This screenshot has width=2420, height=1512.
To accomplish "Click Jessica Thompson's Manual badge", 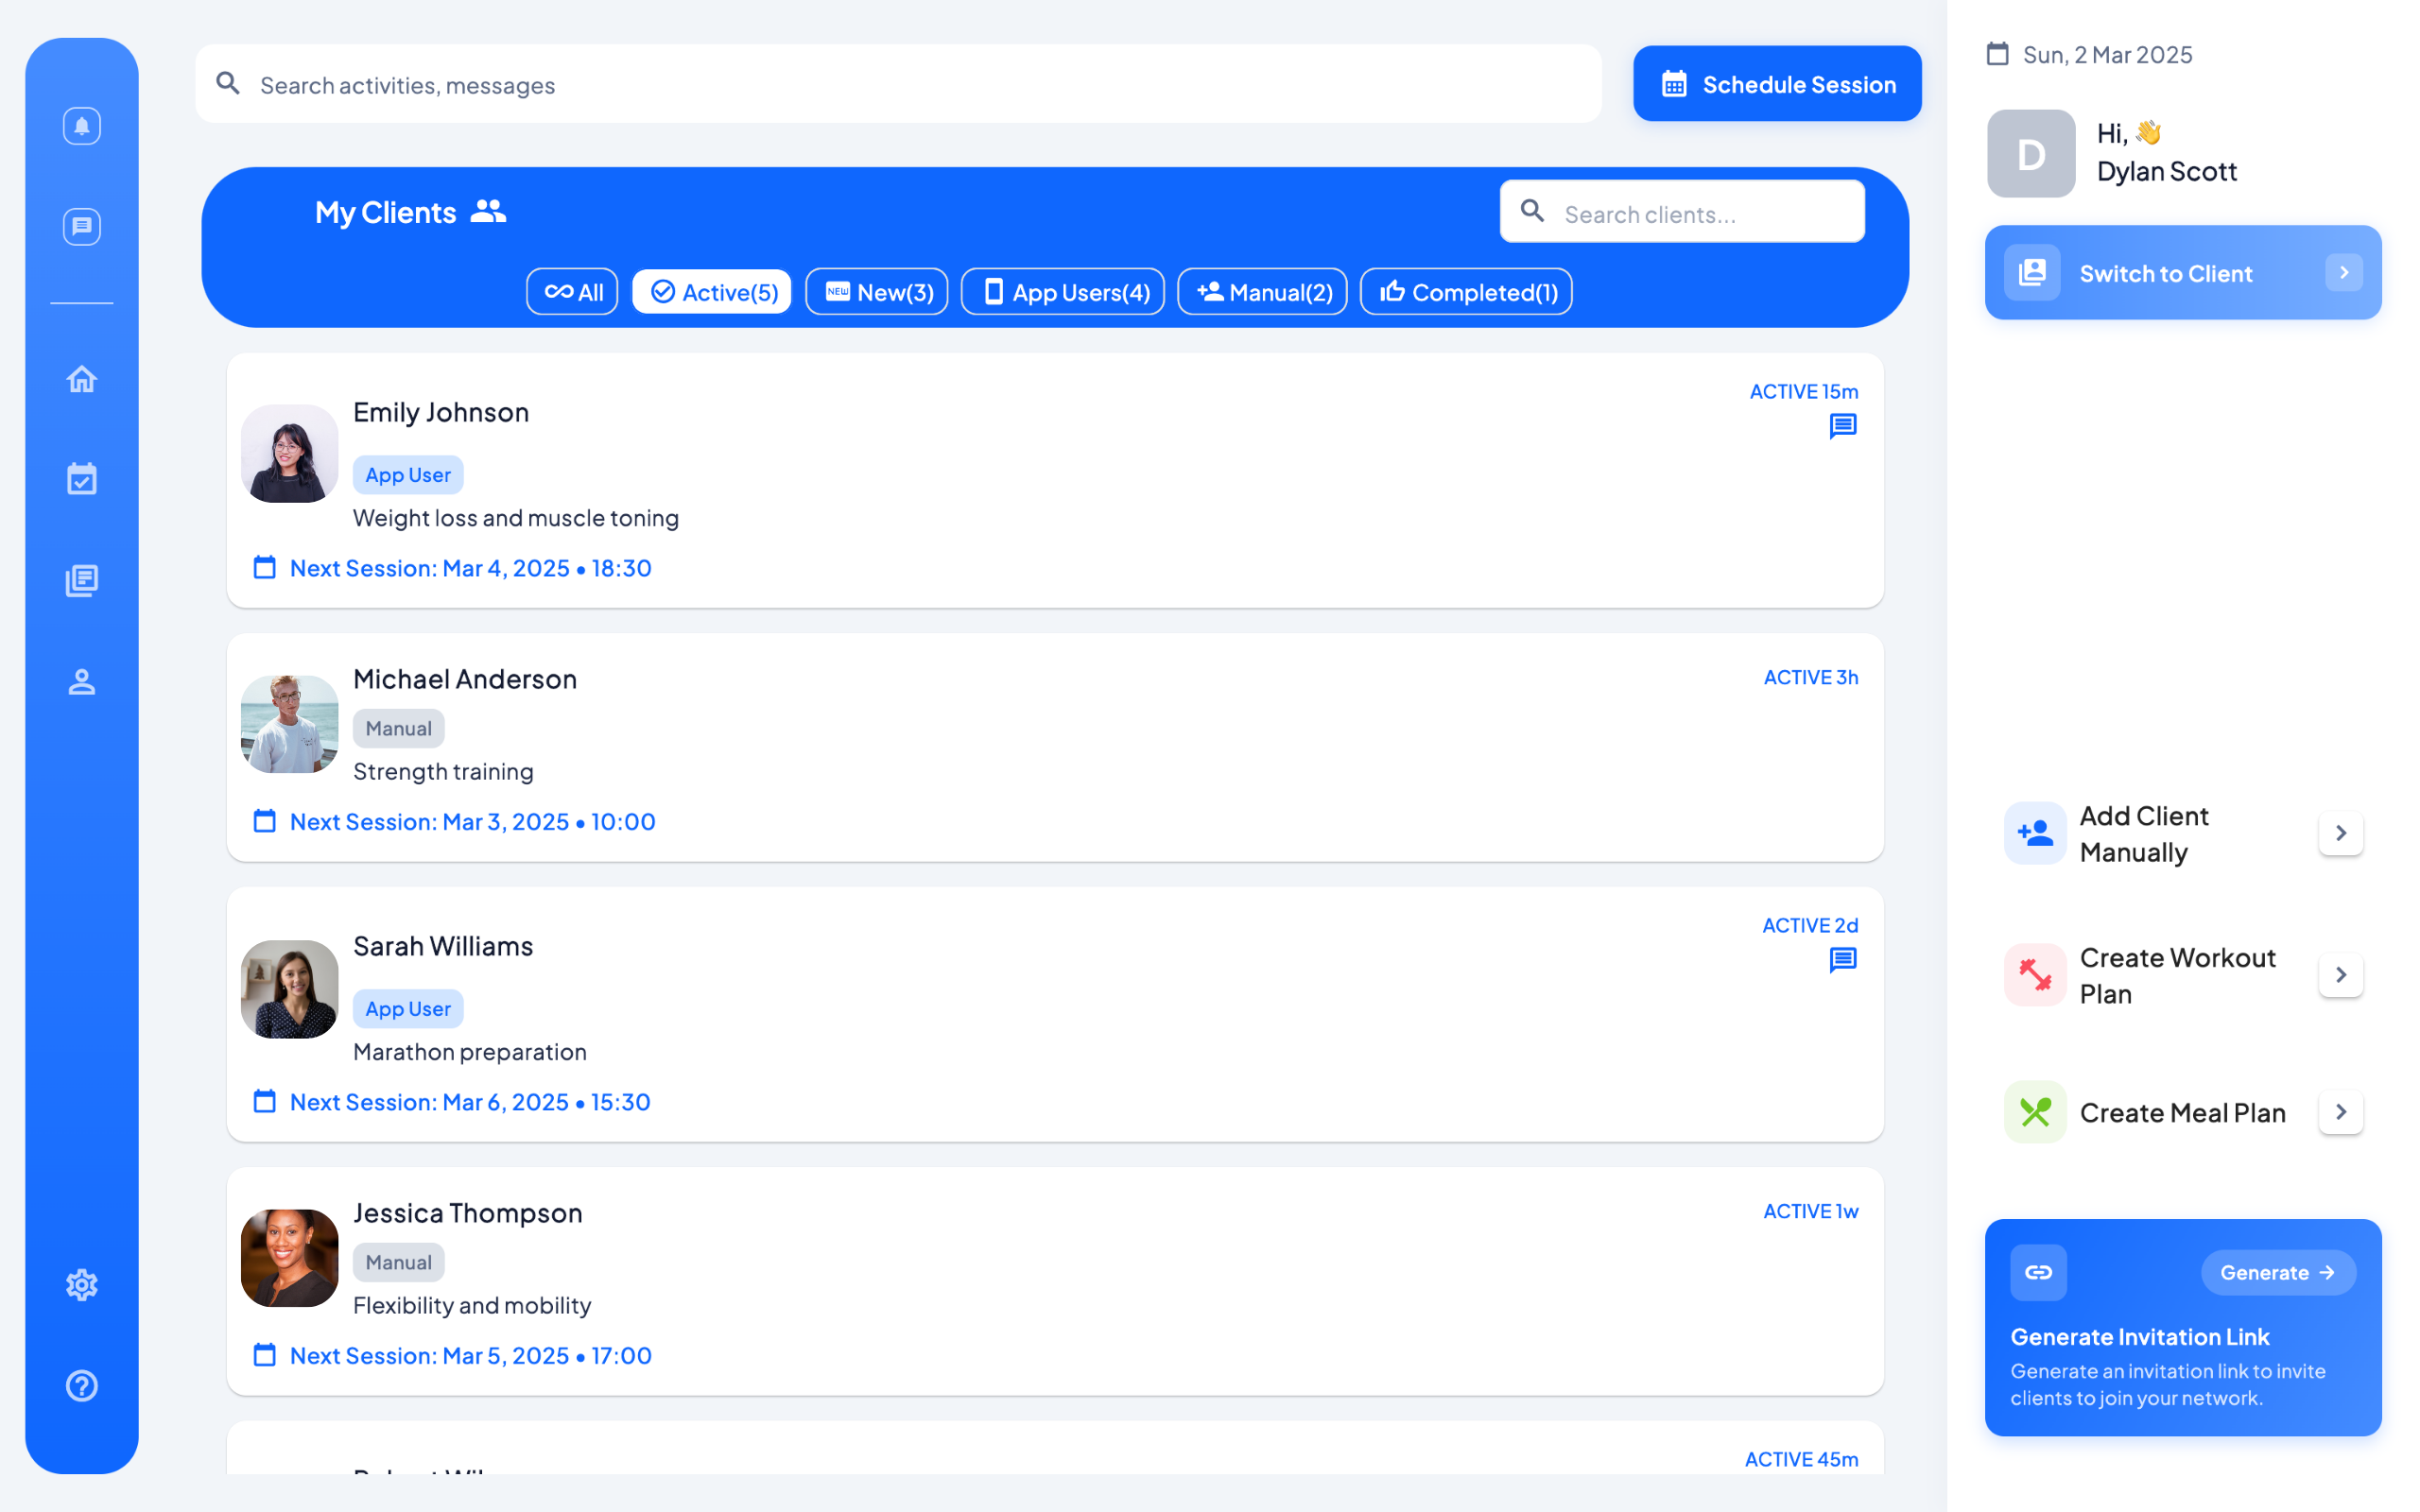I will [x=398, y=1263].
